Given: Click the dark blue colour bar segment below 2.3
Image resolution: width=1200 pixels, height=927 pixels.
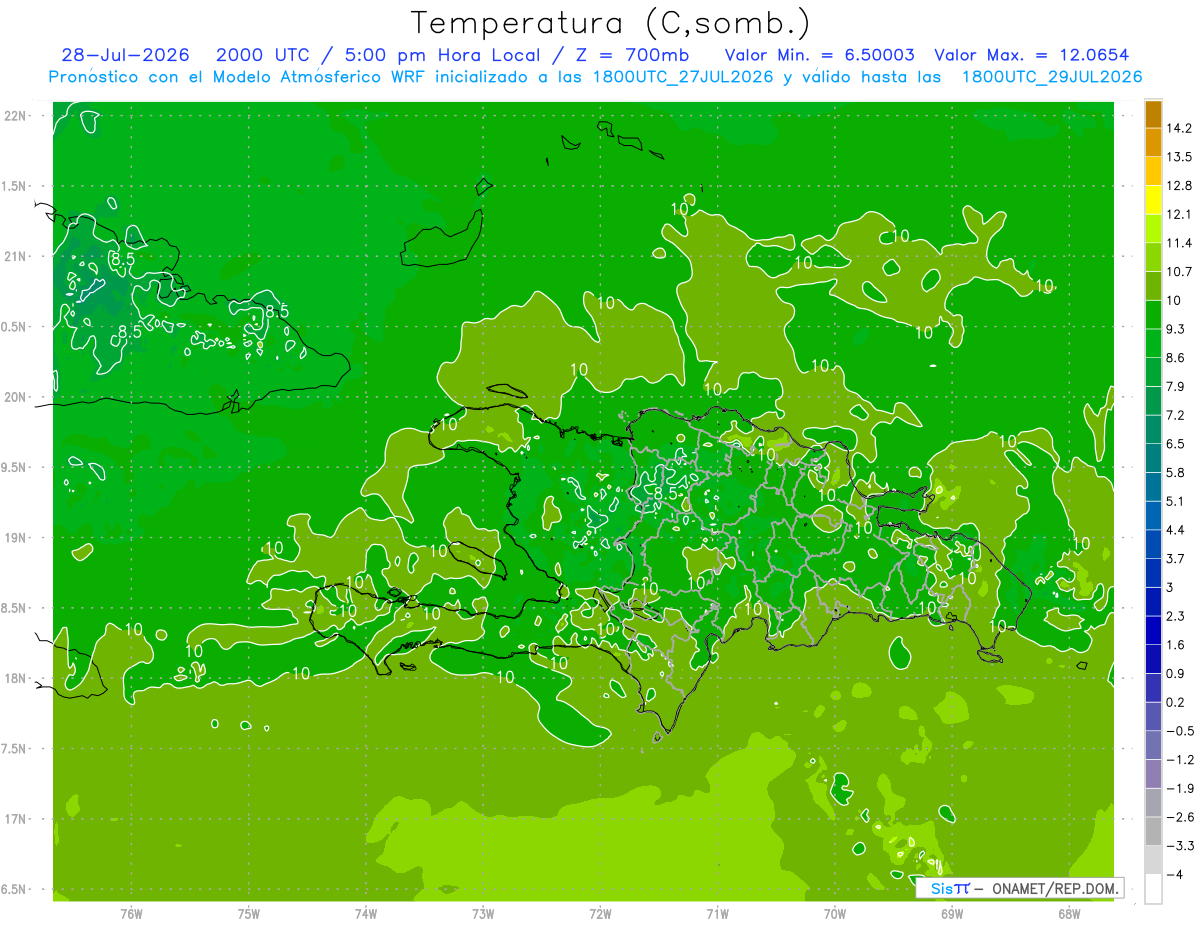Looking at the screenshot, I should point(1153,630).
